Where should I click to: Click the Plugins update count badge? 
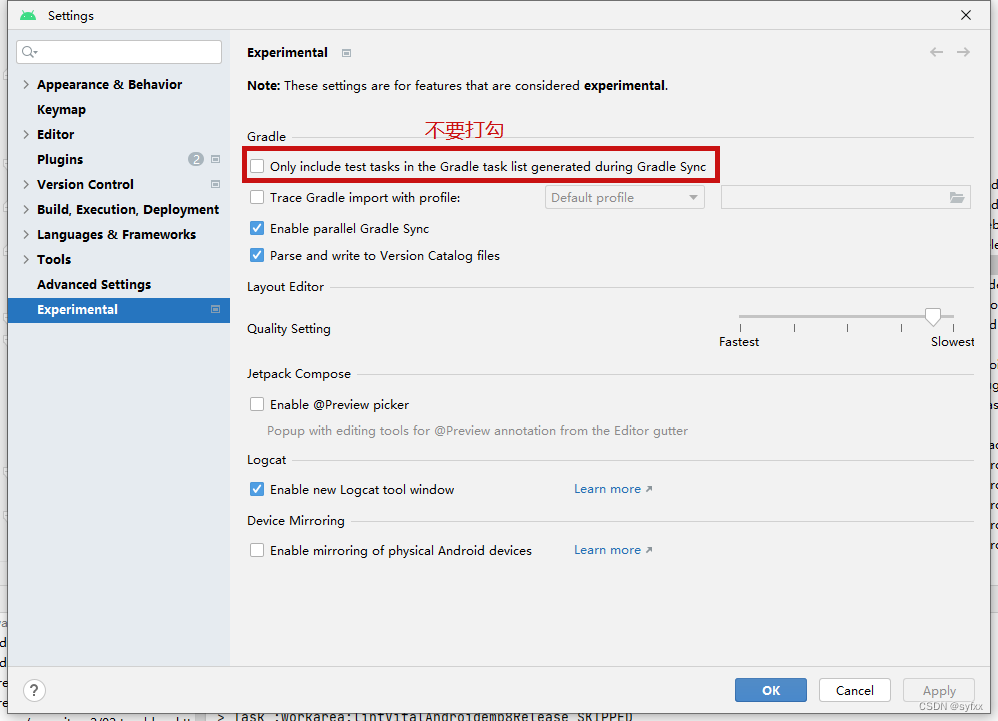pyautogui.click(x=196, y=159)
